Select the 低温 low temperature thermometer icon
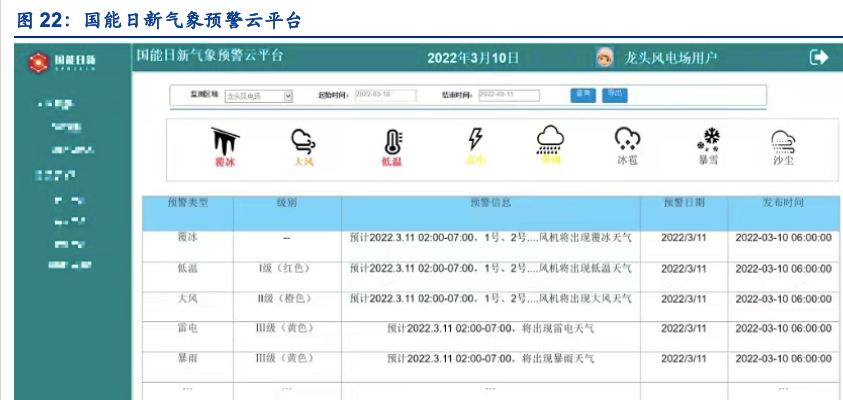The image size is (843, 400). coord(393,142)
